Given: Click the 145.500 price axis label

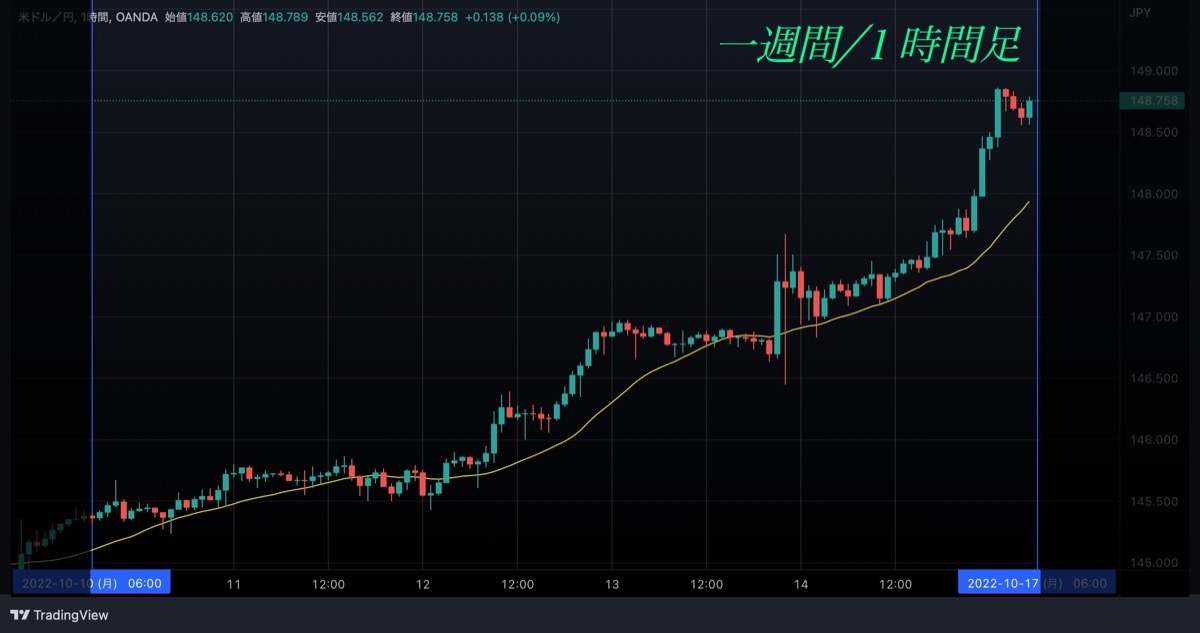Looking at the screenshot, I should [1152, 502].
